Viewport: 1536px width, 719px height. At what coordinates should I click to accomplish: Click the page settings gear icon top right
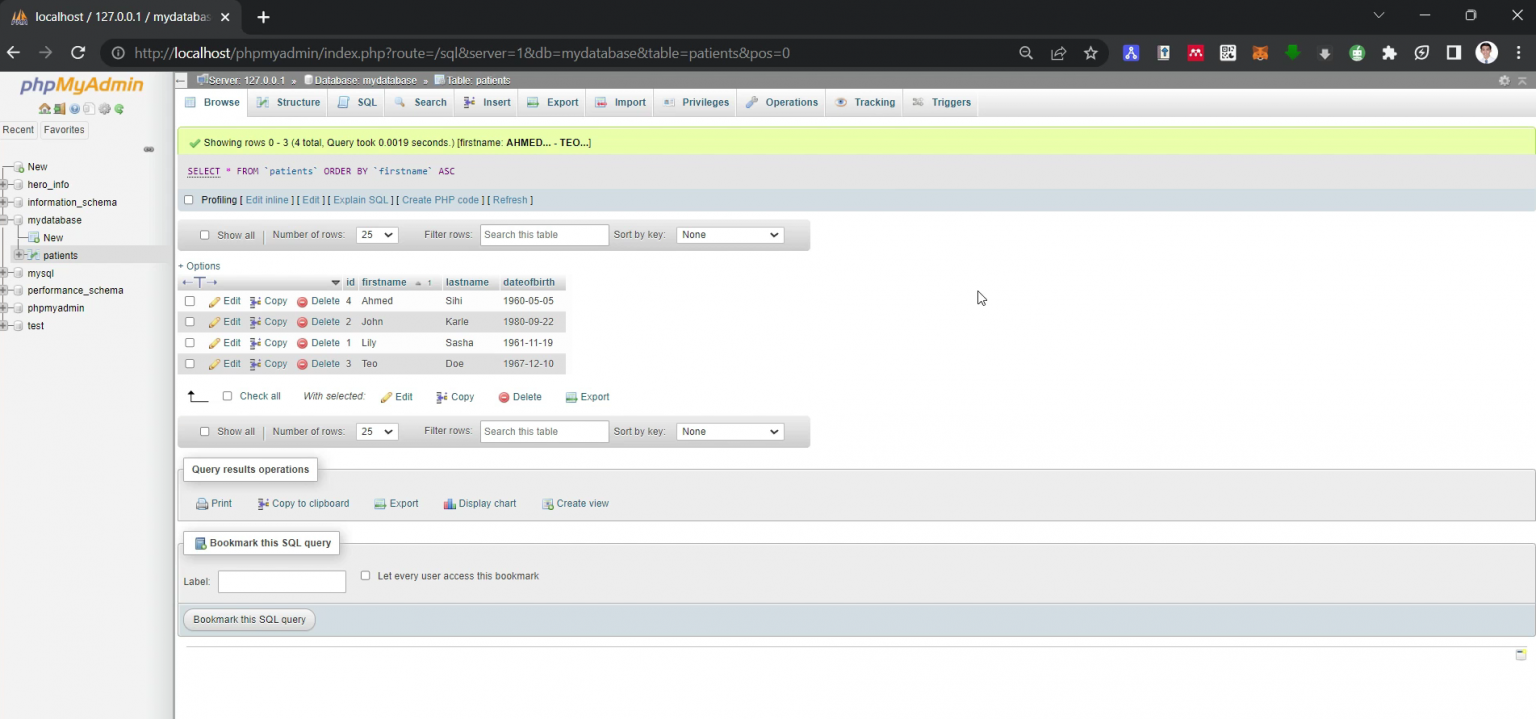click(x=1503, y=80)
